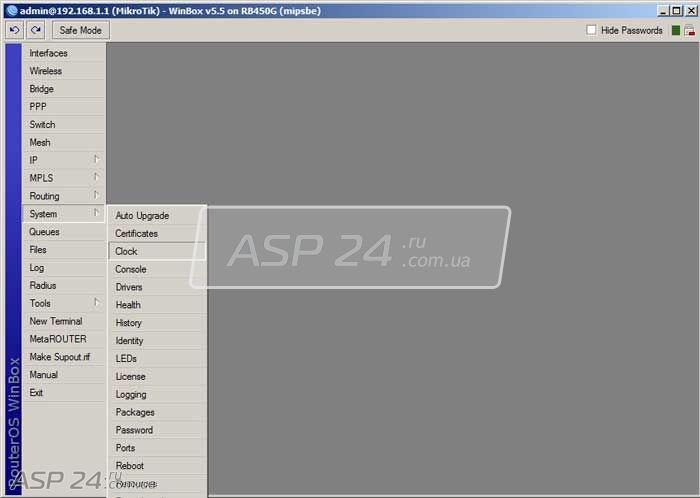
Task: Click the WinBox logo in title bar
Action: [x=12, y=11]
